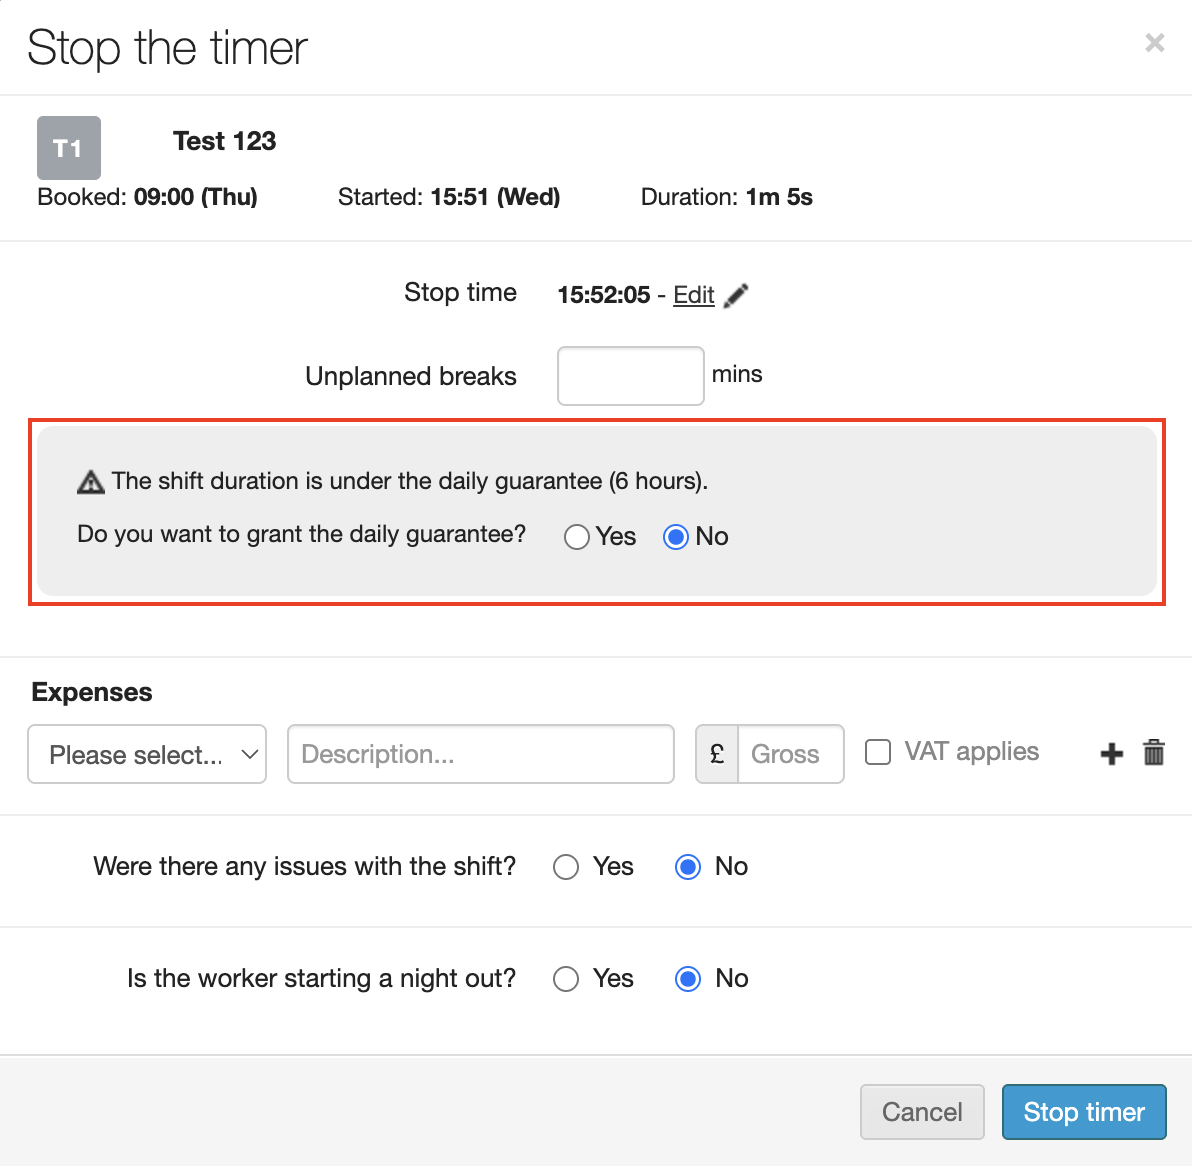Viewport: 1192px width, 1166px height.
Task: Select Yes for worker starting night out
Action: pyautogui.click(x=566, y=979)
